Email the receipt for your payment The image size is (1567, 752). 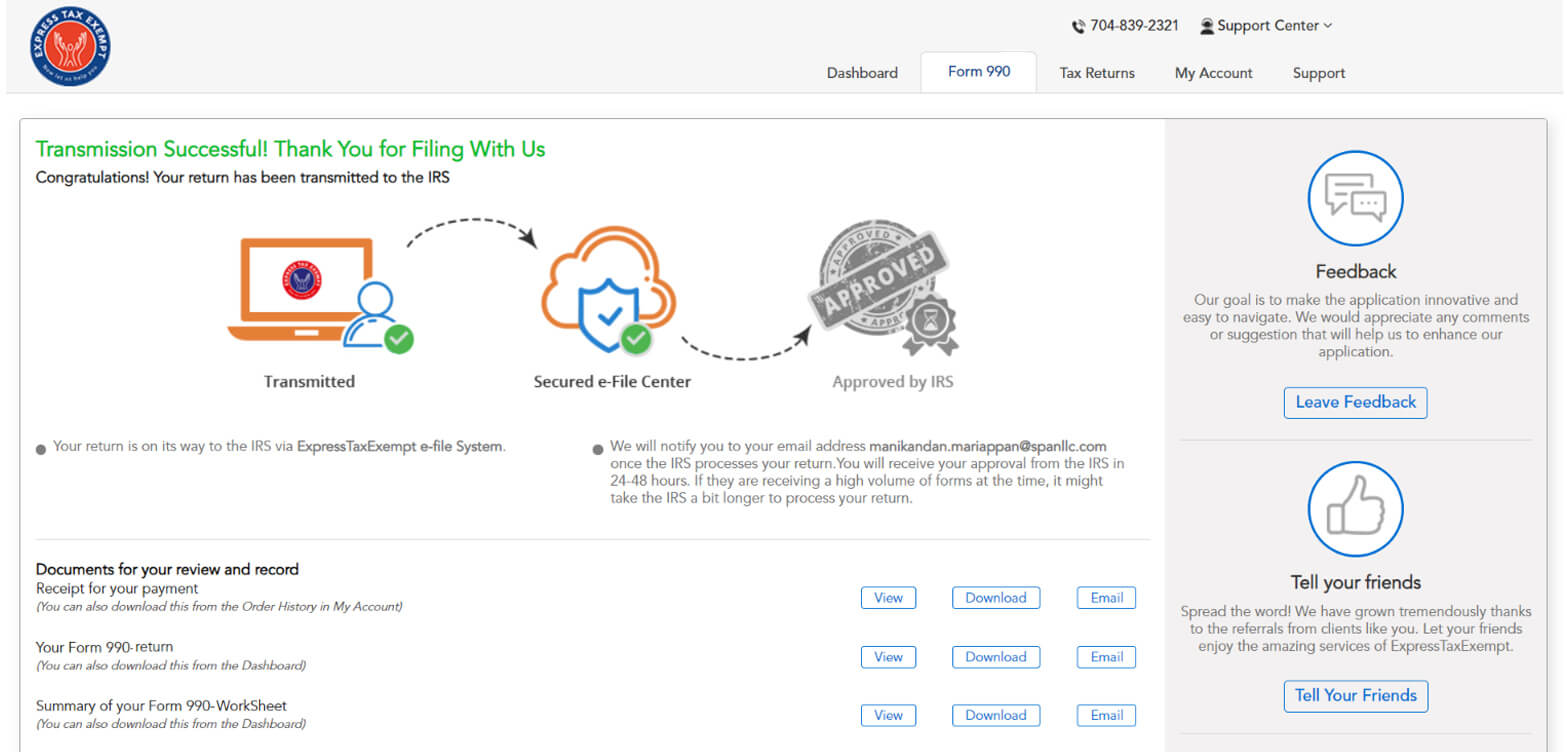pyautogui.click(x=1106, y=598)
